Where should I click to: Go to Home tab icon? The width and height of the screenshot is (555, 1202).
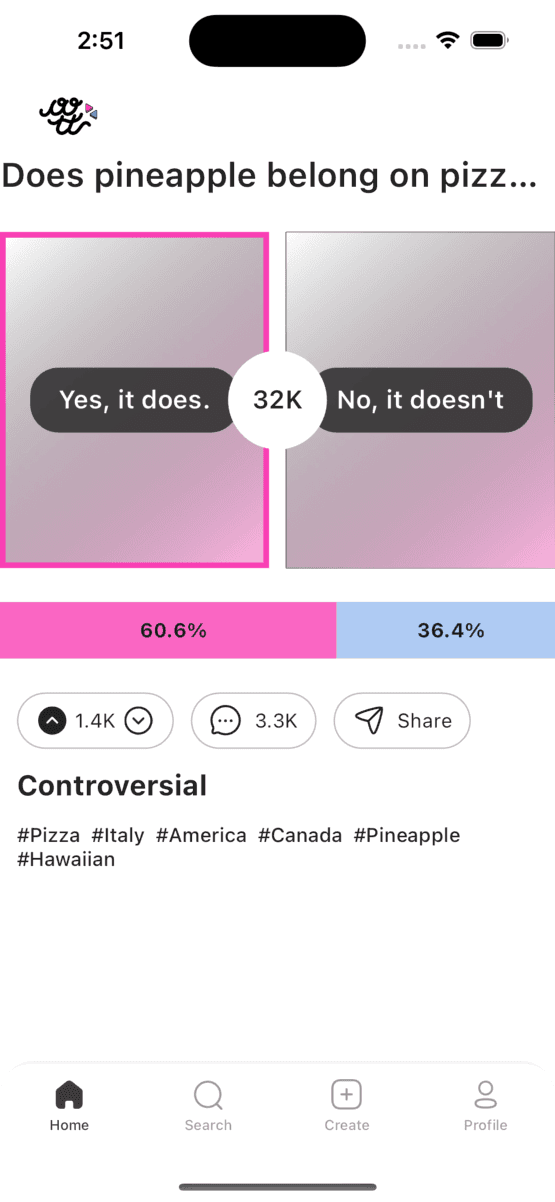click(69, 1095)
